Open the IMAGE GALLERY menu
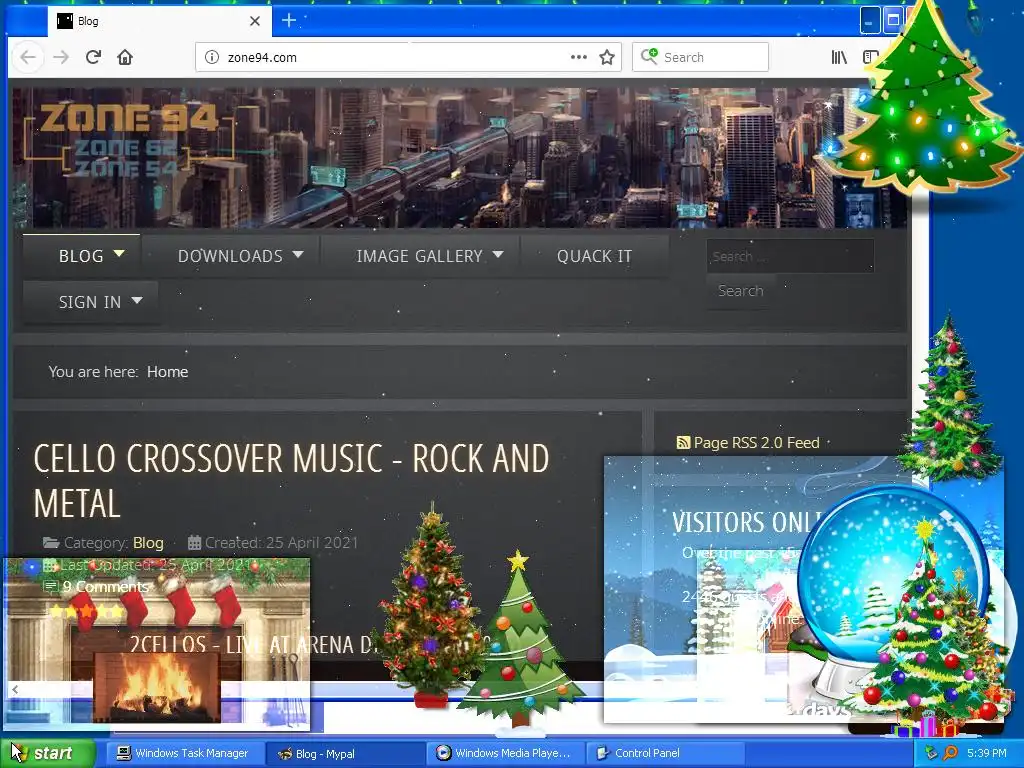 click(419, 256)
